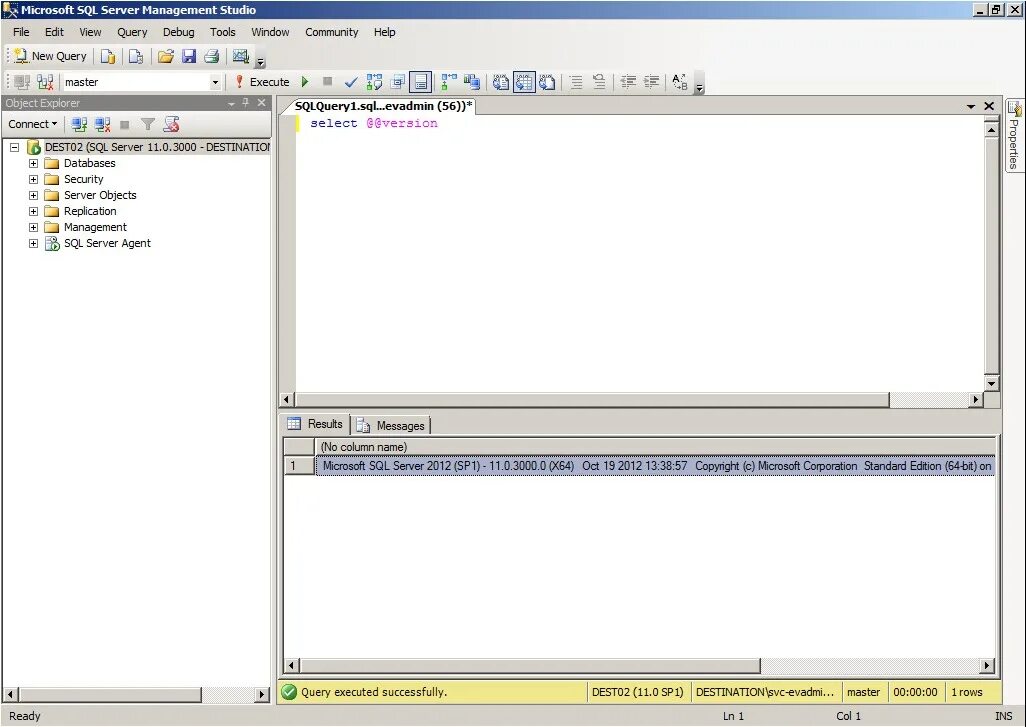Image resolution: width=1026 pixels, height=727 pixels.
Task: Open the active files dropdown arrow
Action: [971, 106]
